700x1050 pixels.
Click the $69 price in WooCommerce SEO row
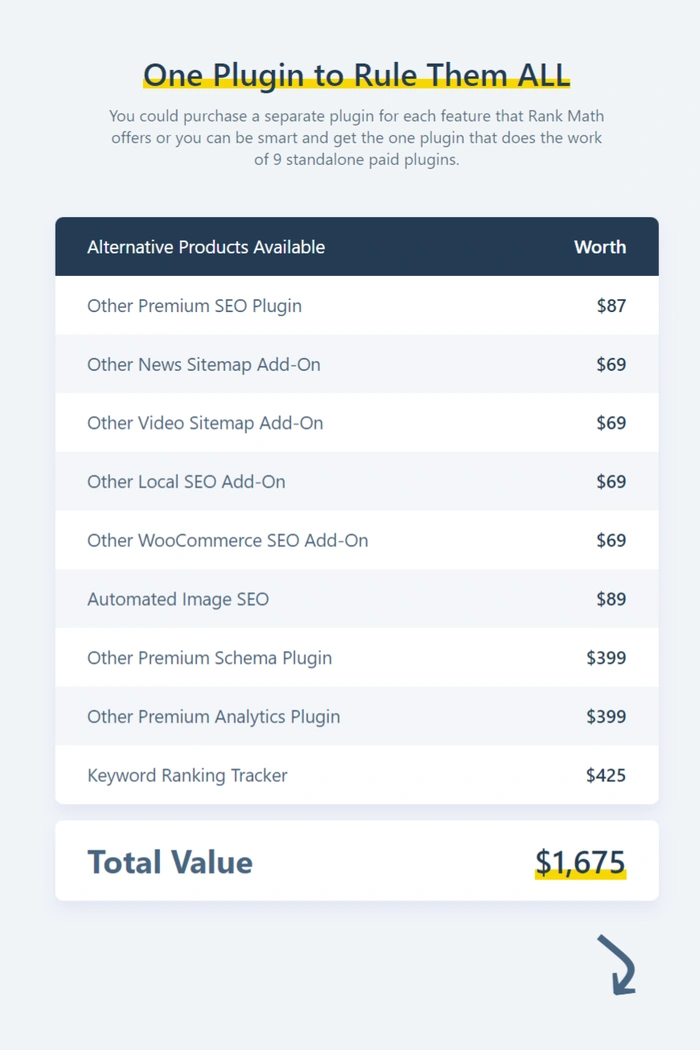coord(611,540)
